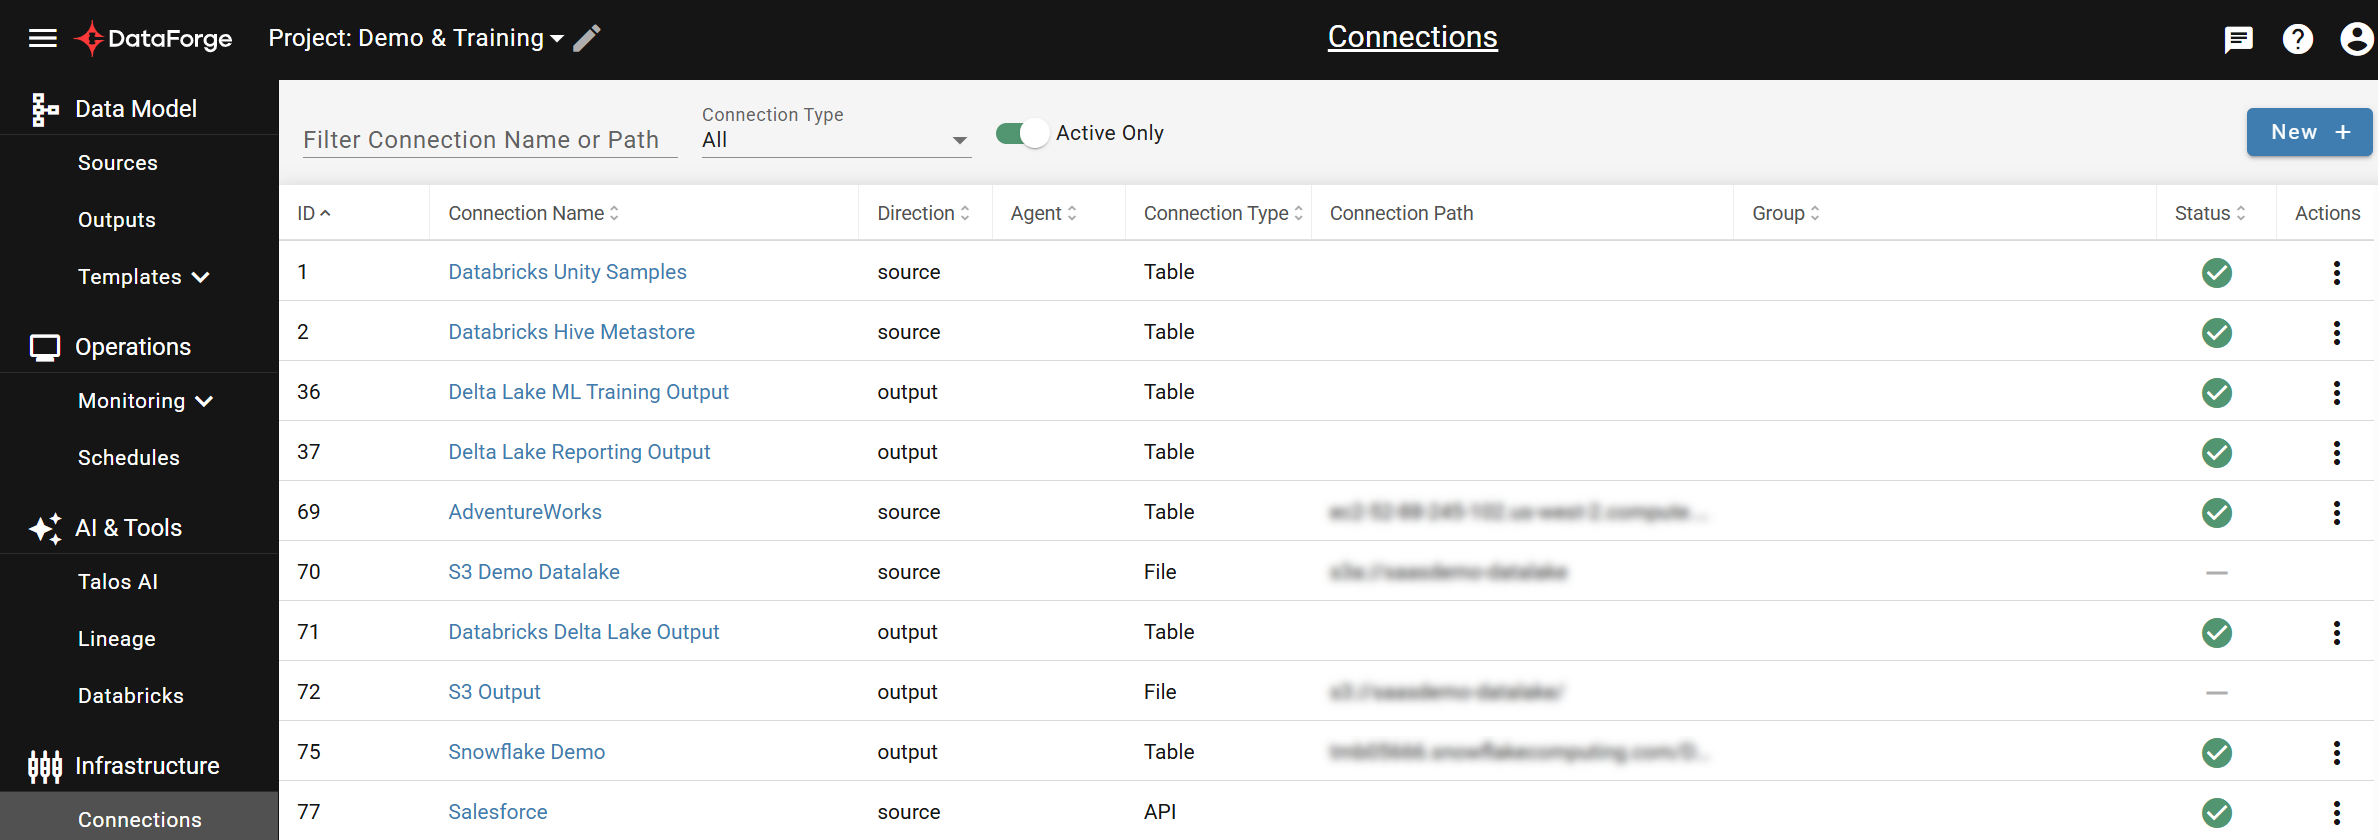Toggle the Active Only switch
Screen dimensions: 2378x840
click(1022, 133)
